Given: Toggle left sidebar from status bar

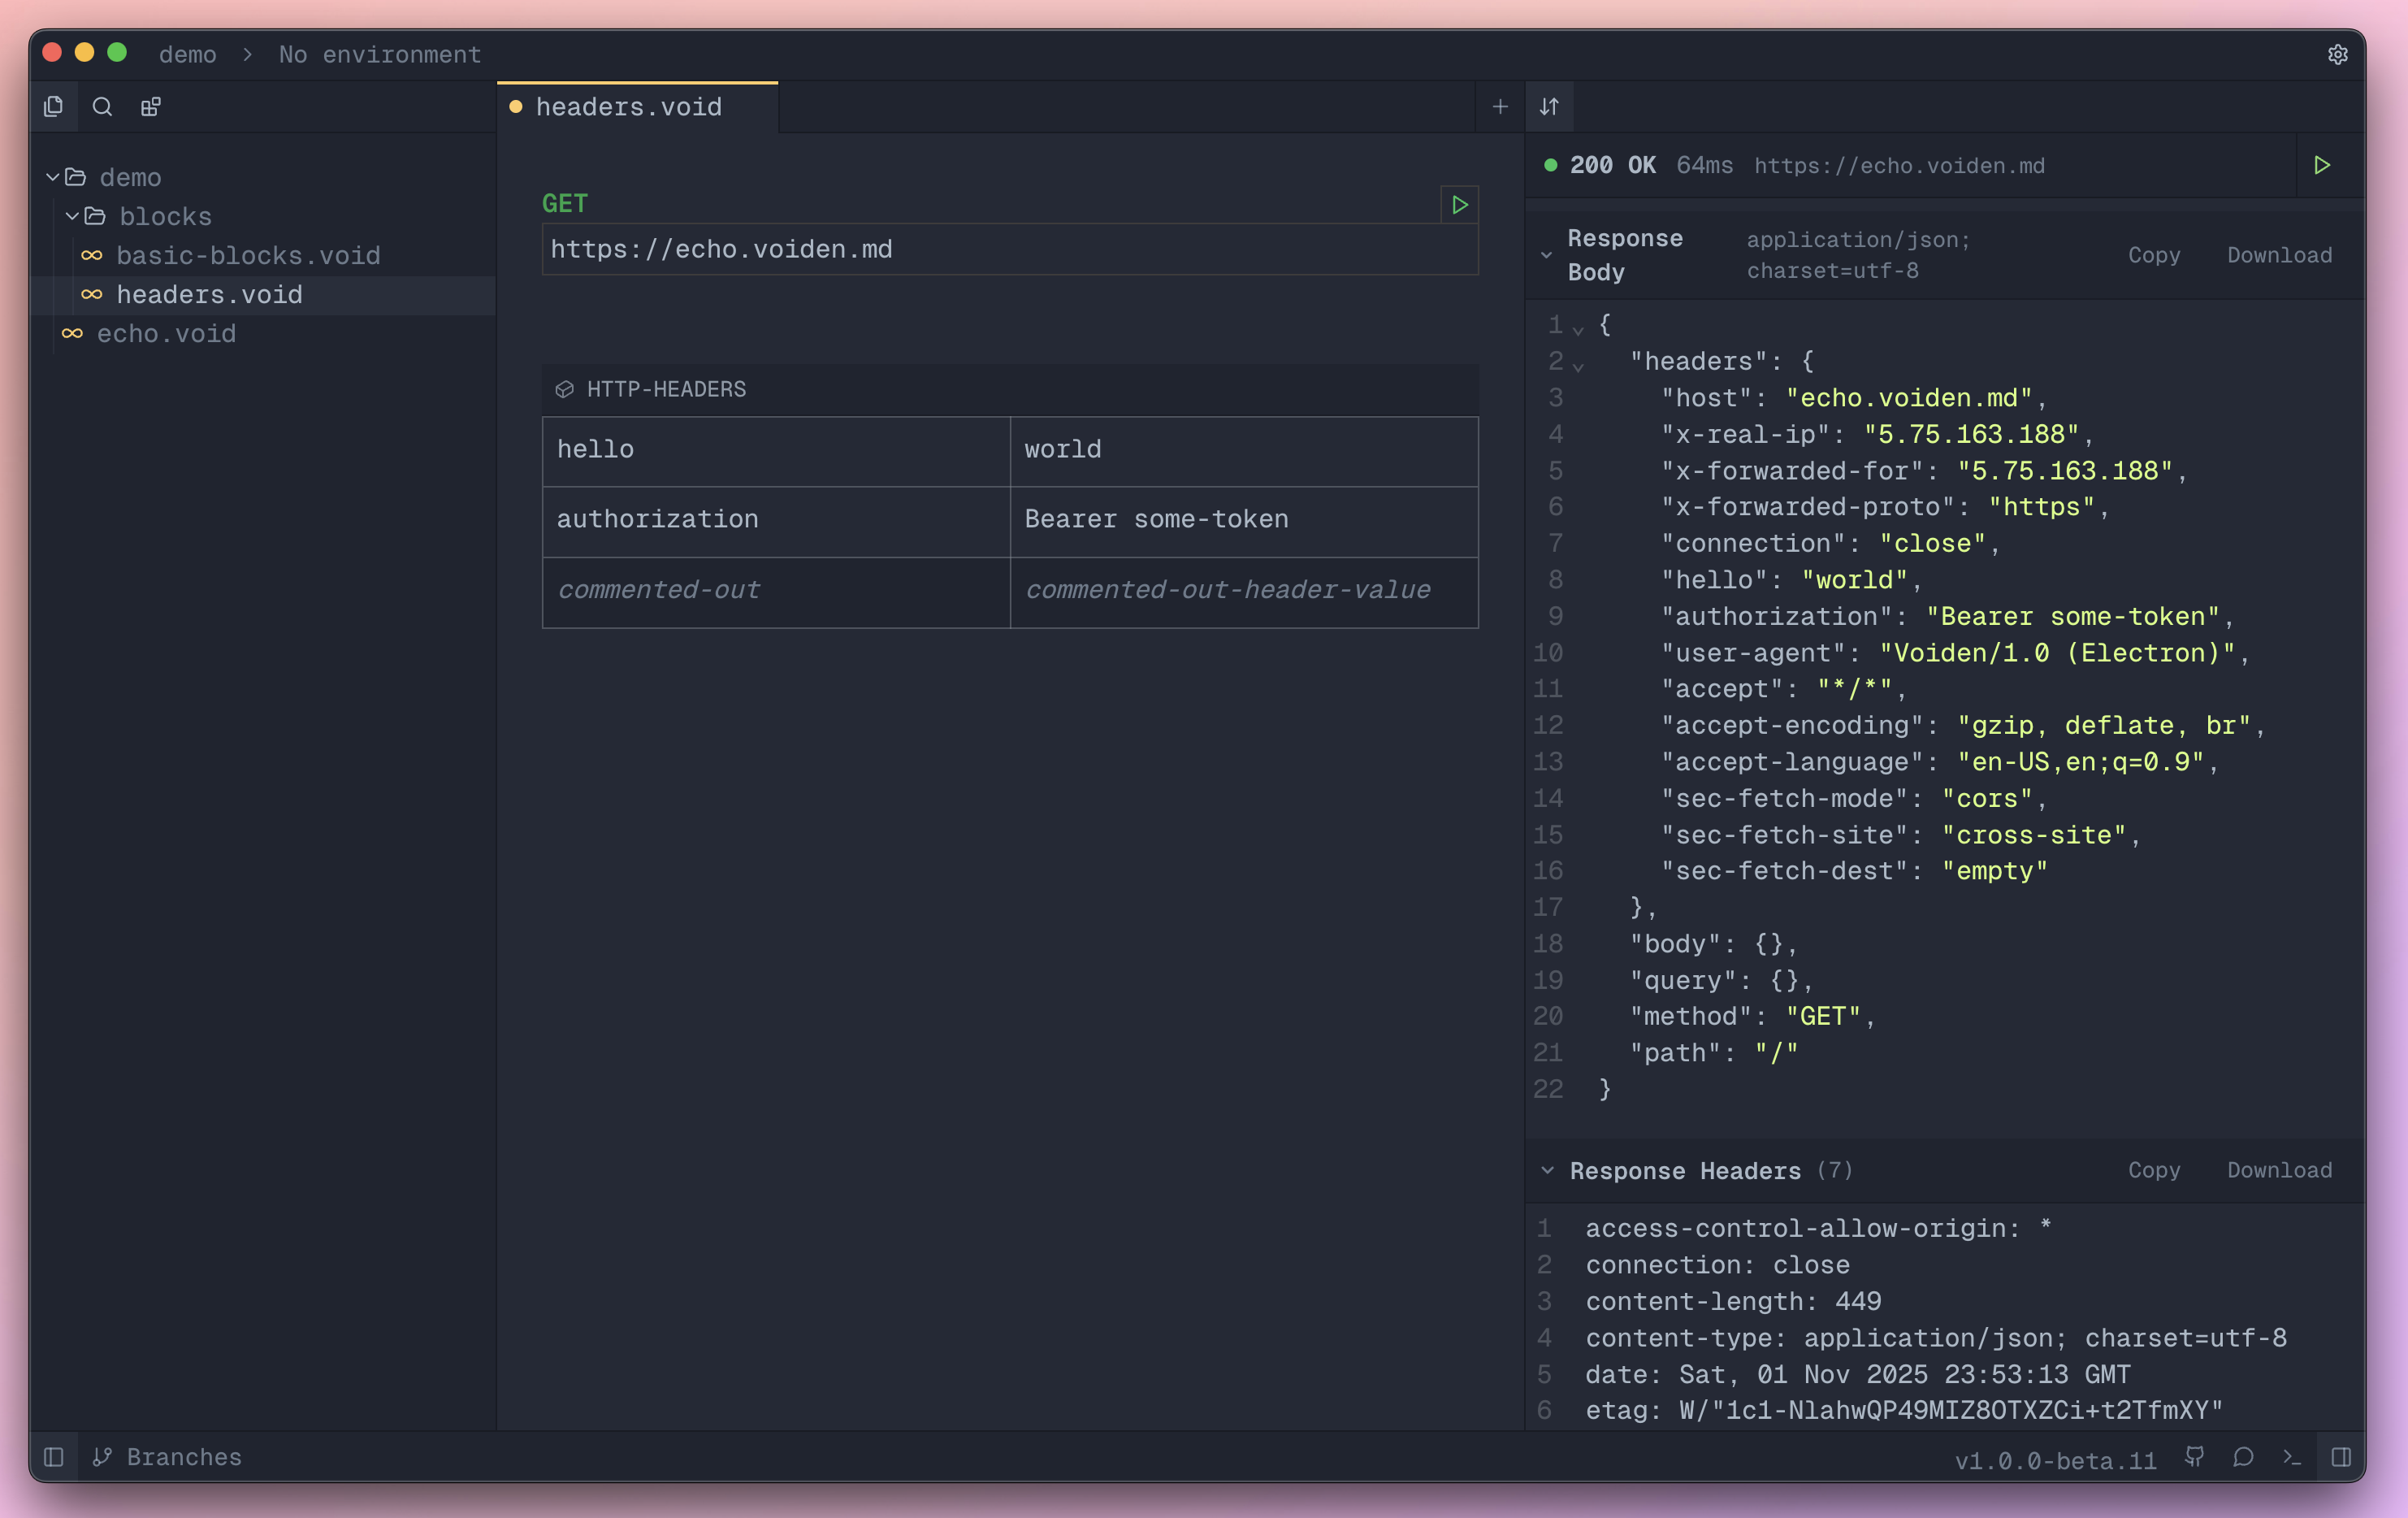Looking at the screenshot, I should (x=54, y=1457).
